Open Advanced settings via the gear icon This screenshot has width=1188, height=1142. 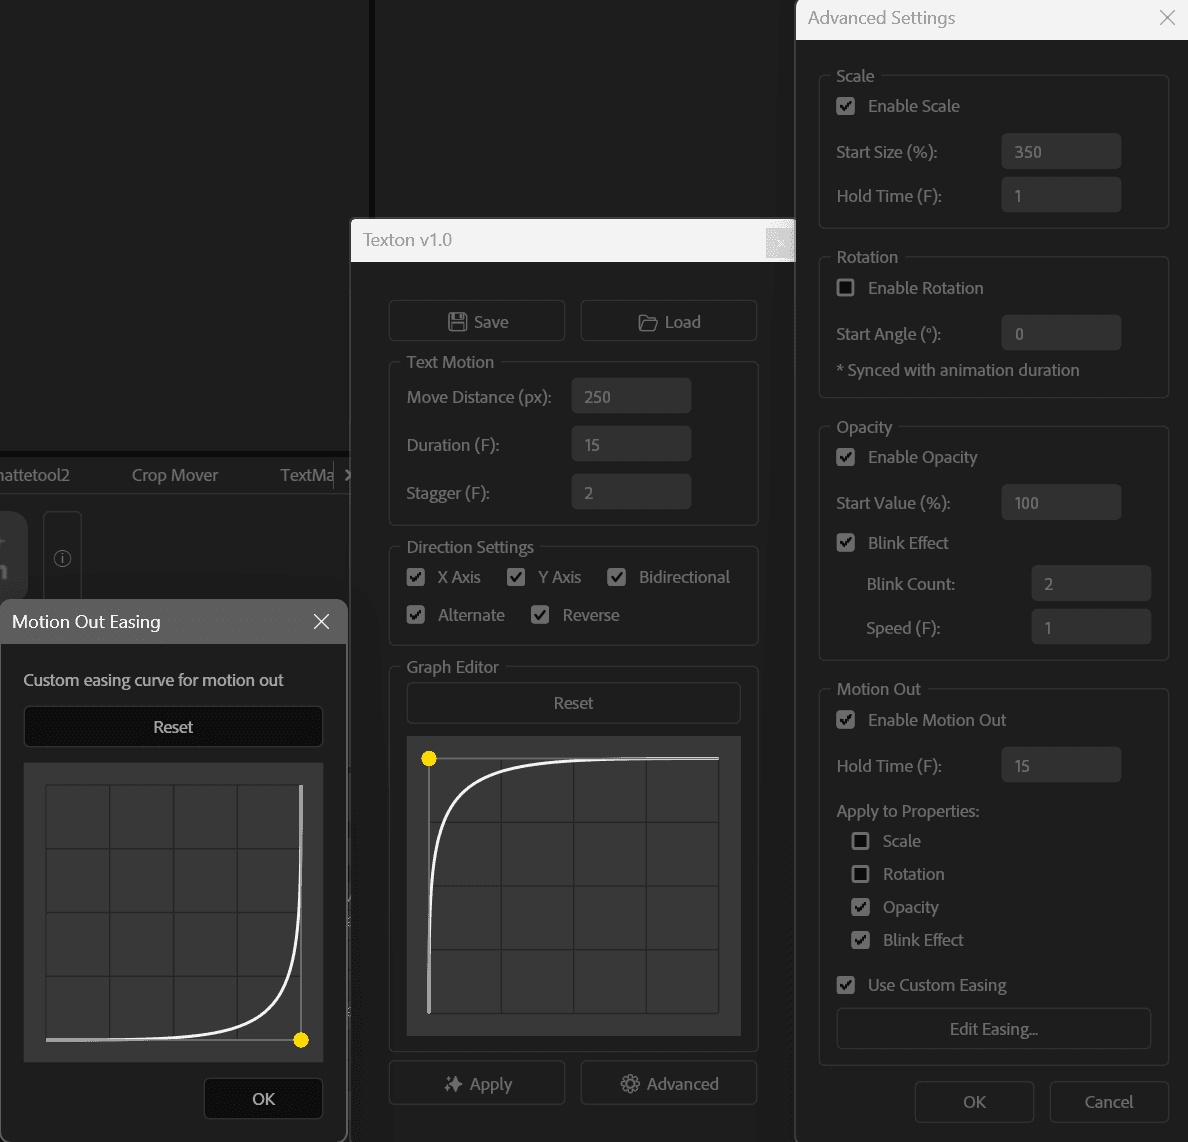click(630, 1083)
